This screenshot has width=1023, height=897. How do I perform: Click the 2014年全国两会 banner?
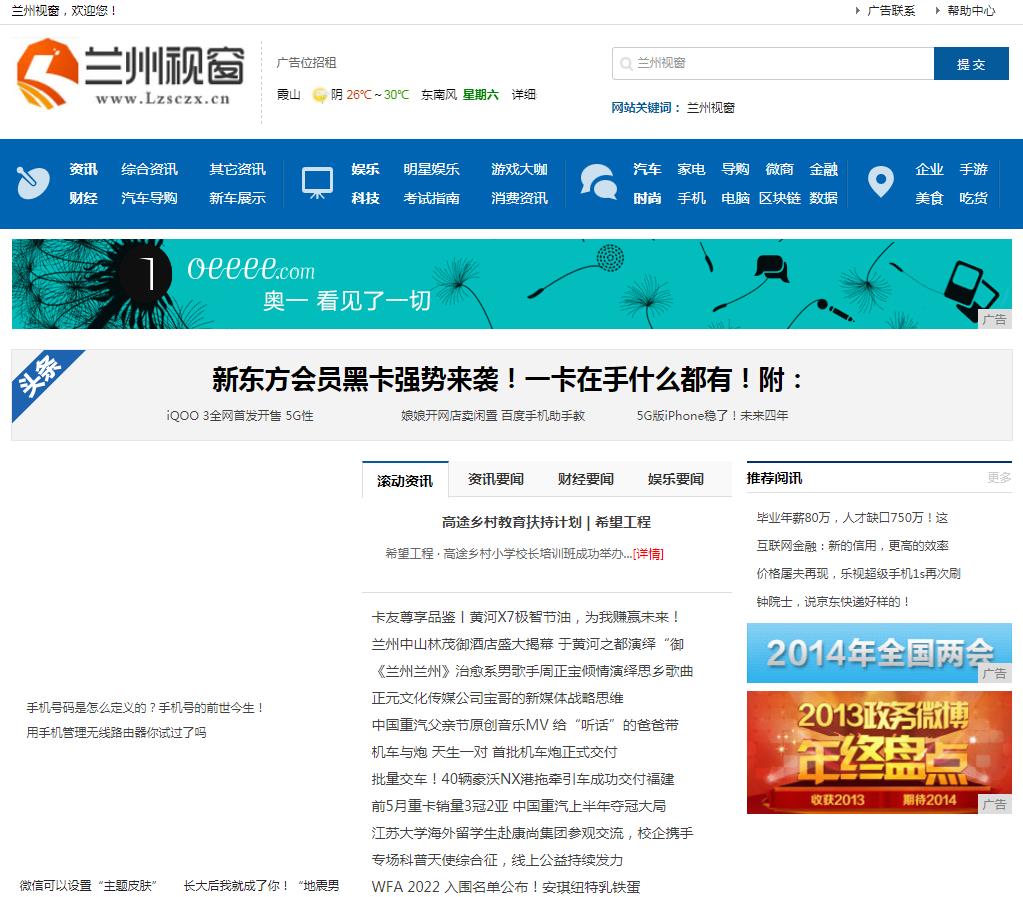(x=879, y=653)
